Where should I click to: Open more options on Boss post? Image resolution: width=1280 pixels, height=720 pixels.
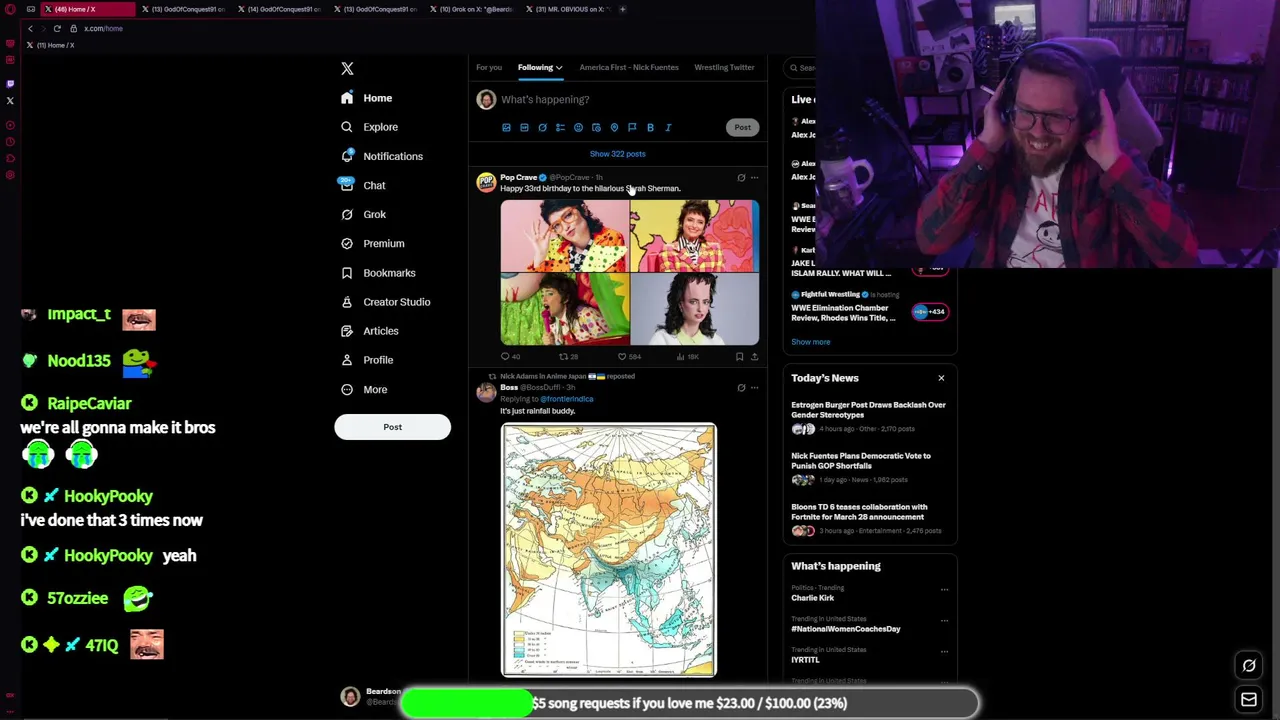point(754,388)
